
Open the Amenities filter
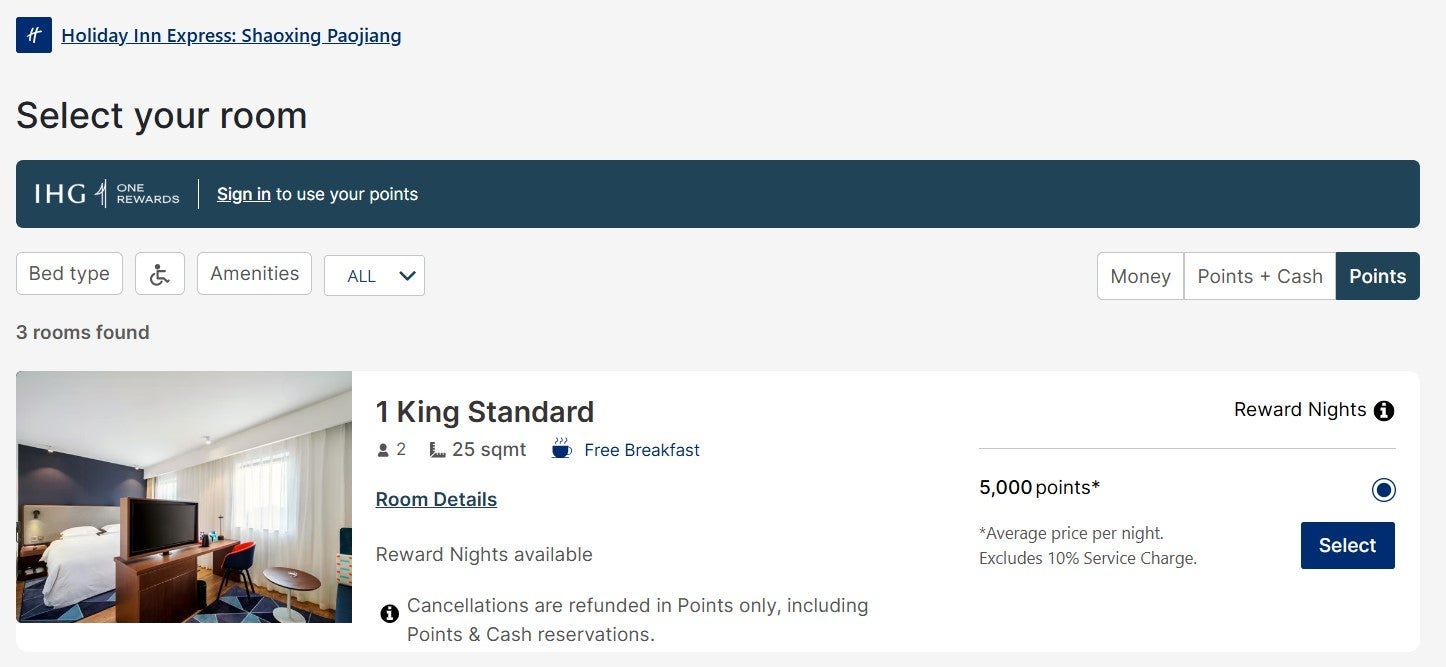[254, 274]
